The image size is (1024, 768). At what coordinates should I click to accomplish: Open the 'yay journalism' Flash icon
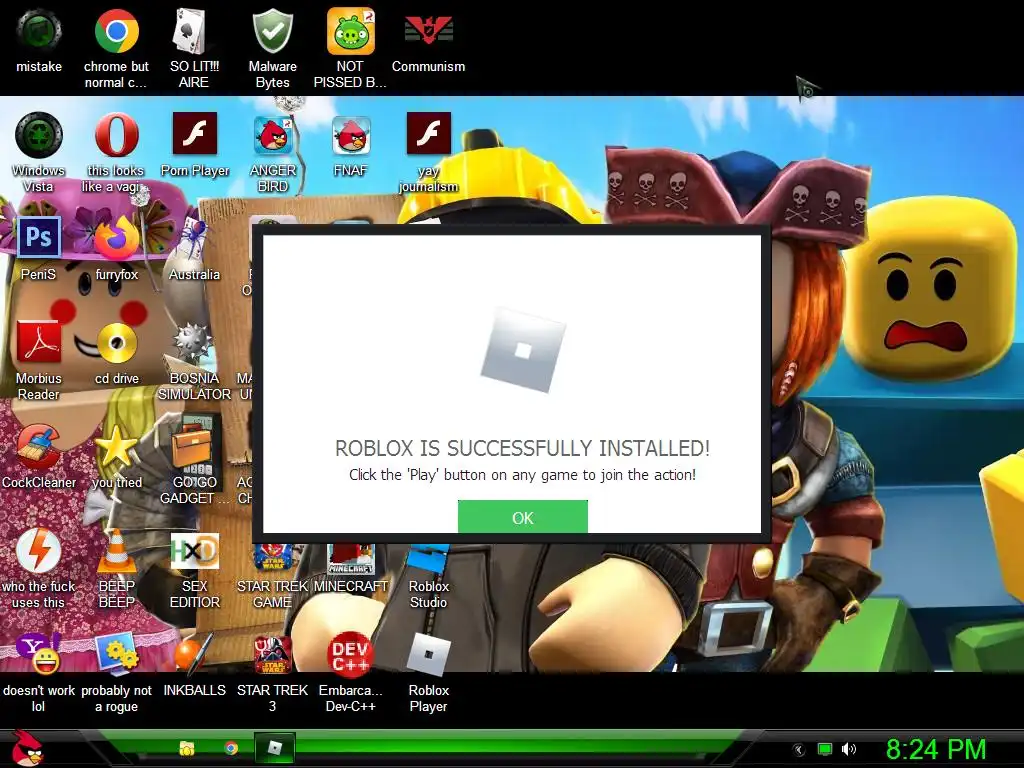428,153
